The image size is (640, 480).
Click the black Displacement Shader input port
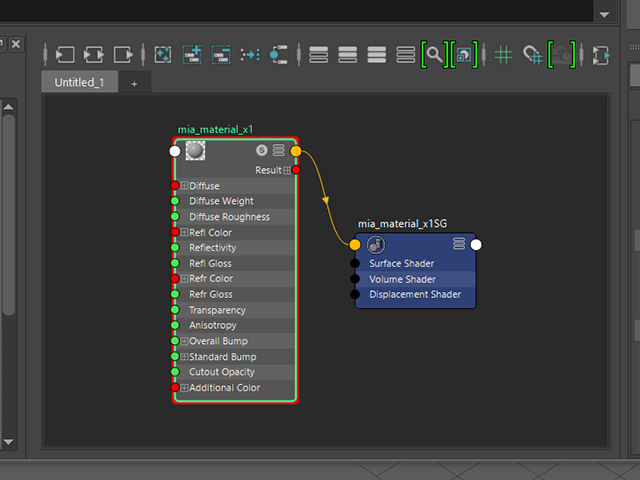click(355, 294)
